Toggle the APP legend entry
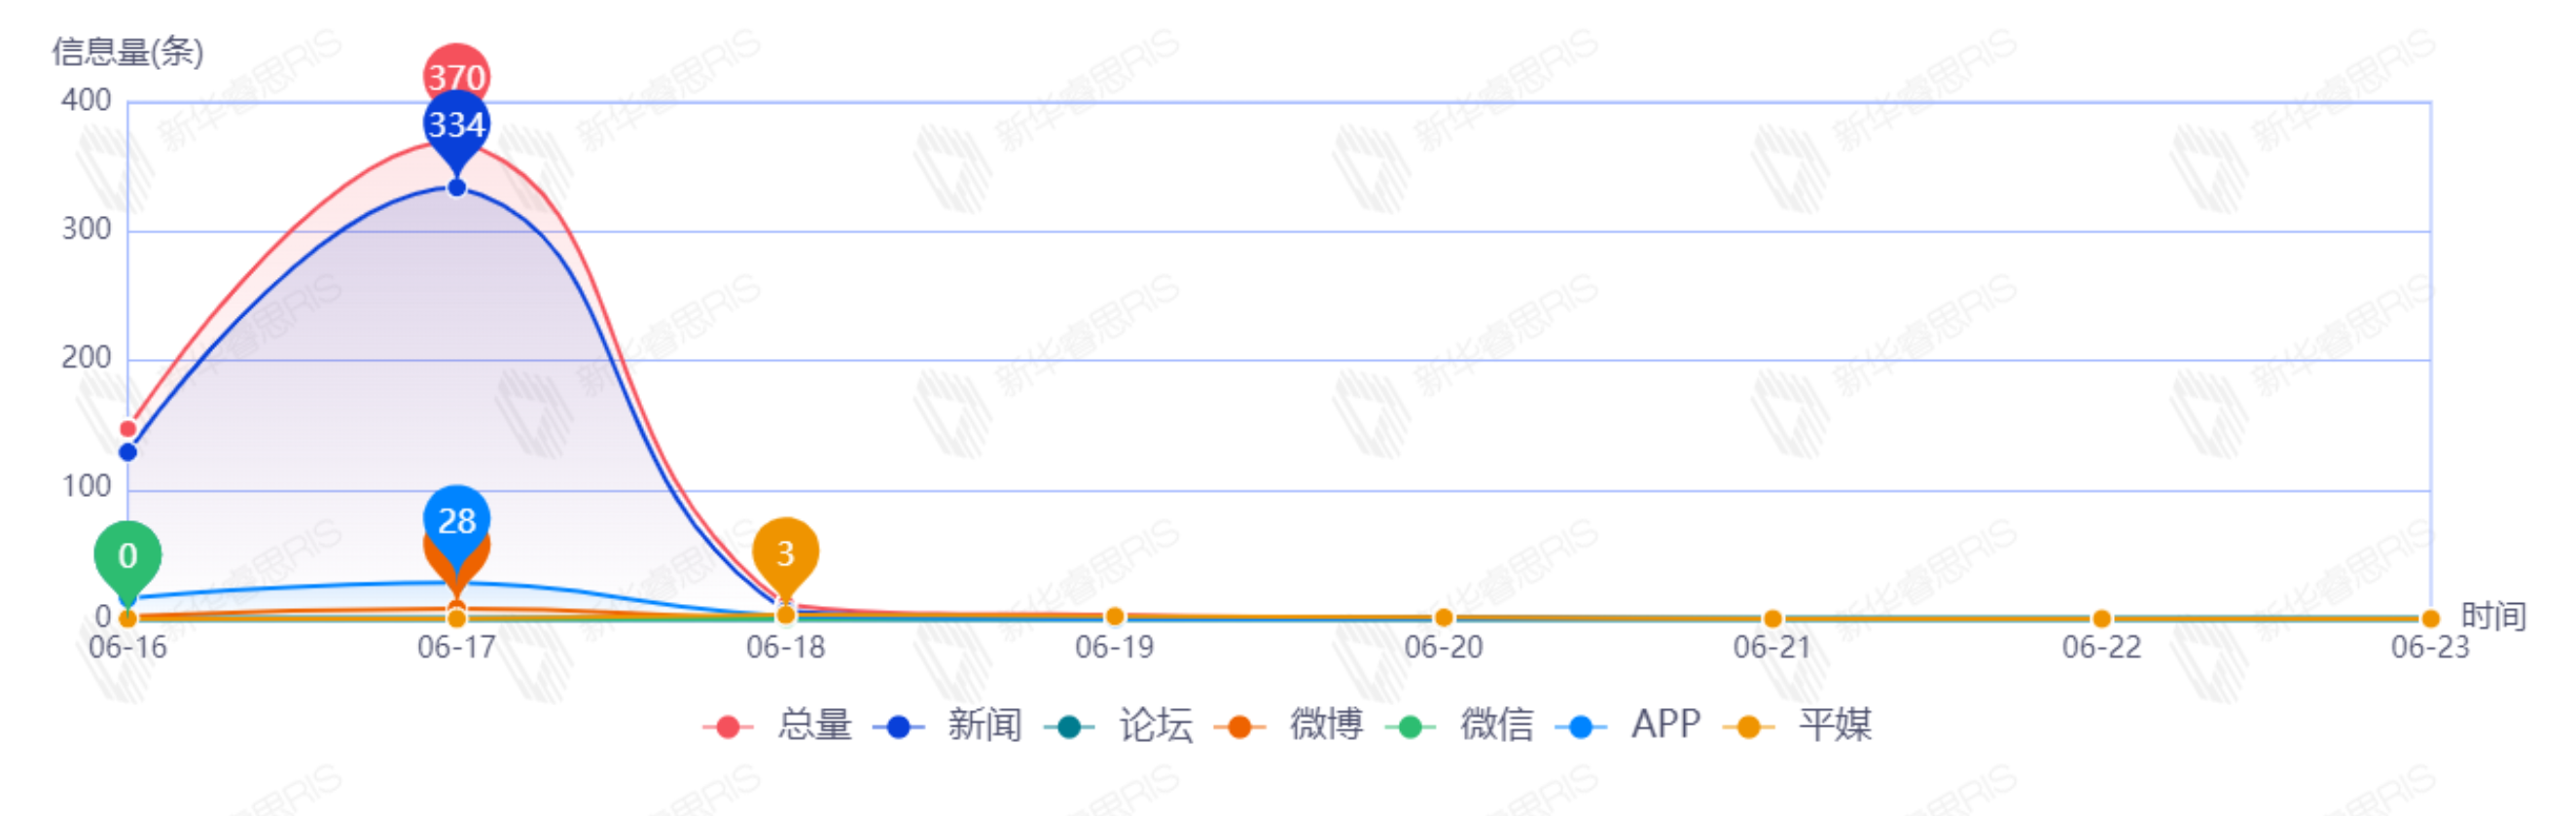This screenshot has height=816, width=2576. pos(1629,725)
